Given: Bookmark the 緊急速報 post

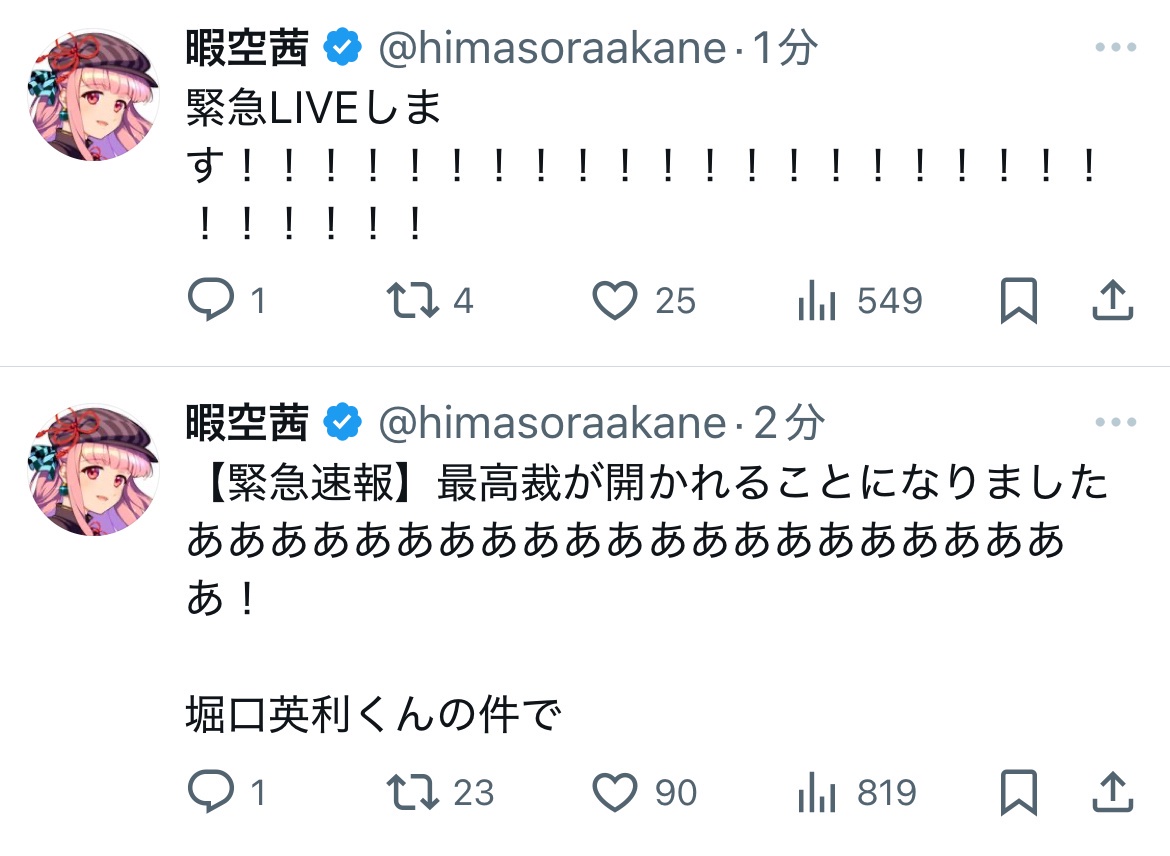Looking at the screenshot, I should [x=1019, y=793].
